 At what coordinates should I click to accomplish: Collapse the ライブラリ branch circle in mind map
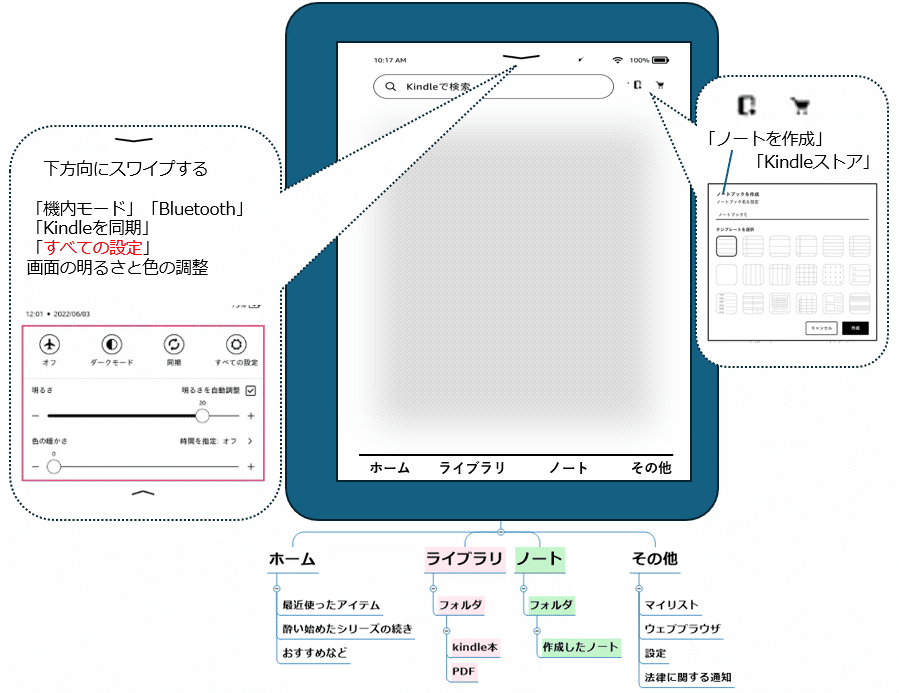pyautogui.click(x=433, y=589)
